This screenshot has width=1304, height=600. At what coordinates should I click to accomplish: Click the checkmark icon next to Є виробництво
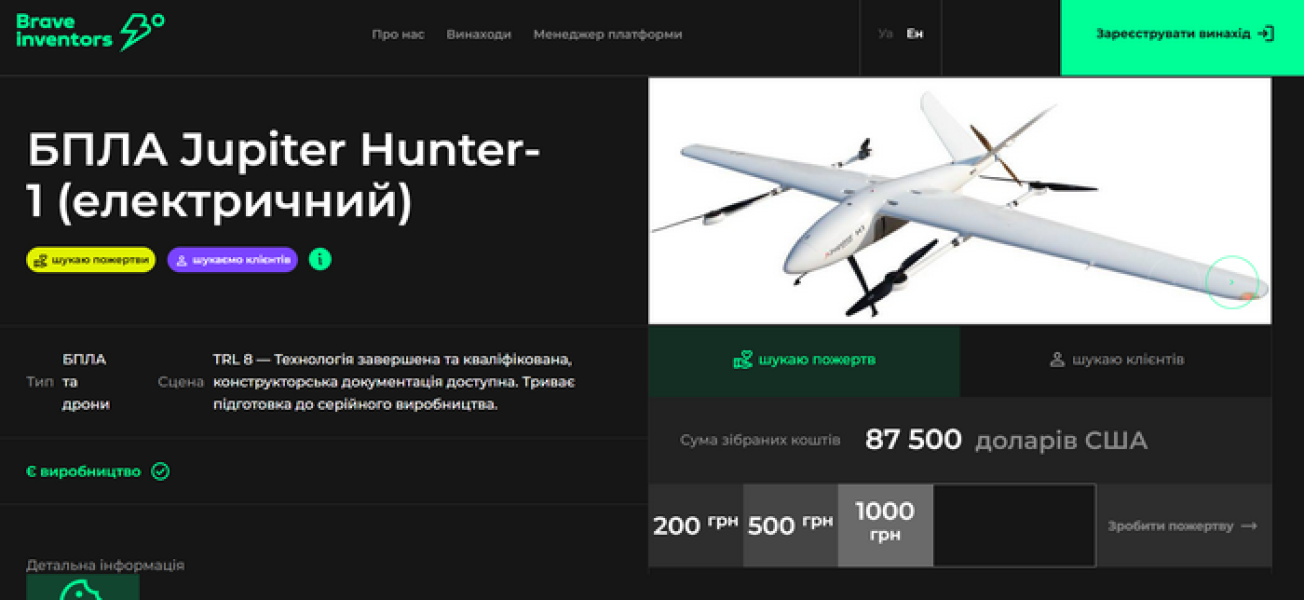160,471
